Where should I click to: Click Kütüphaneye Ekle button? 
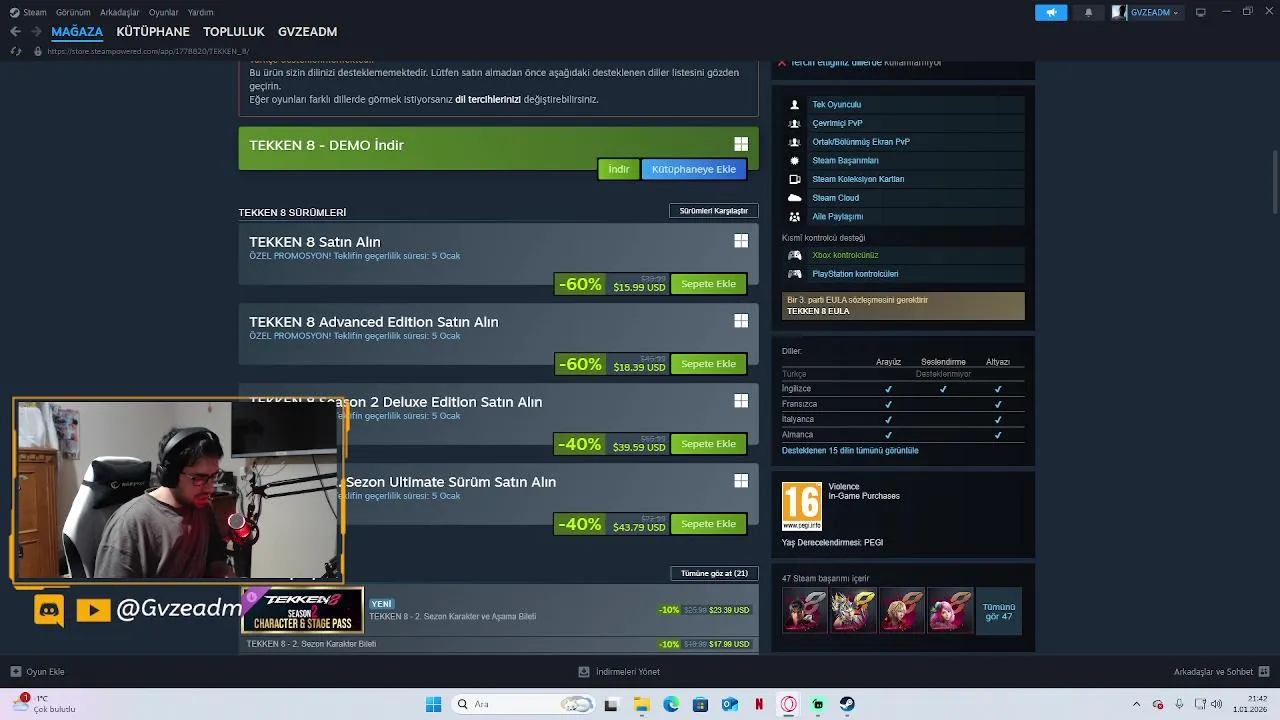(694, 169)
